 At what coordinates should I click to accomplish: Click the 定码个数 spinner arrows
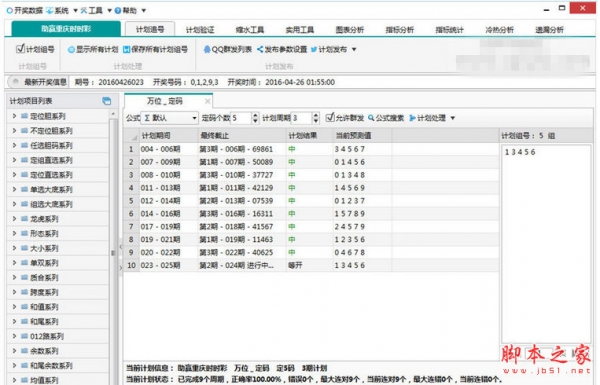[255, 118]
